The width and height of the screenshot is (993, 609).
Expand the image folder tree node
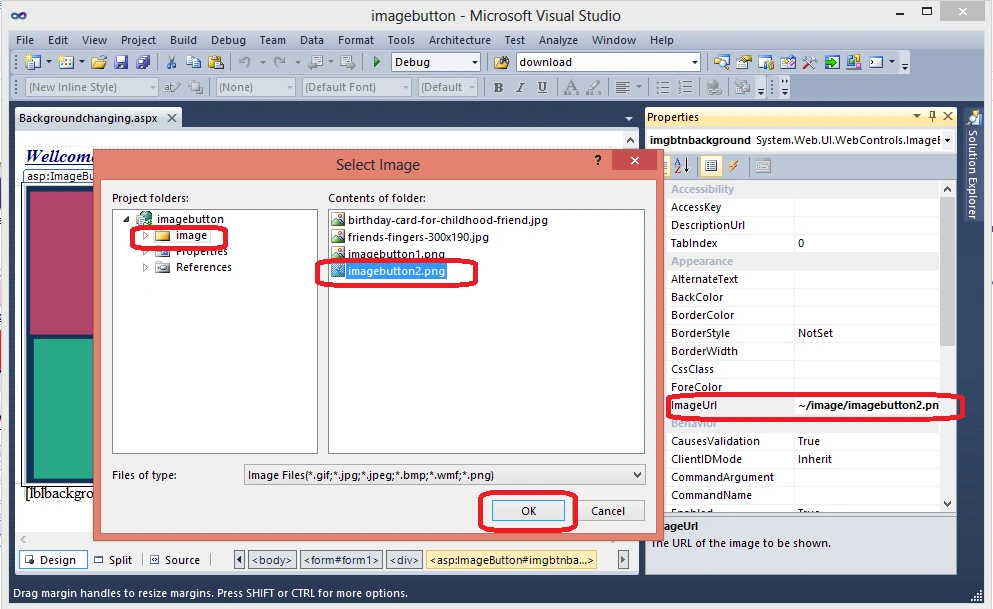[145, 235]
